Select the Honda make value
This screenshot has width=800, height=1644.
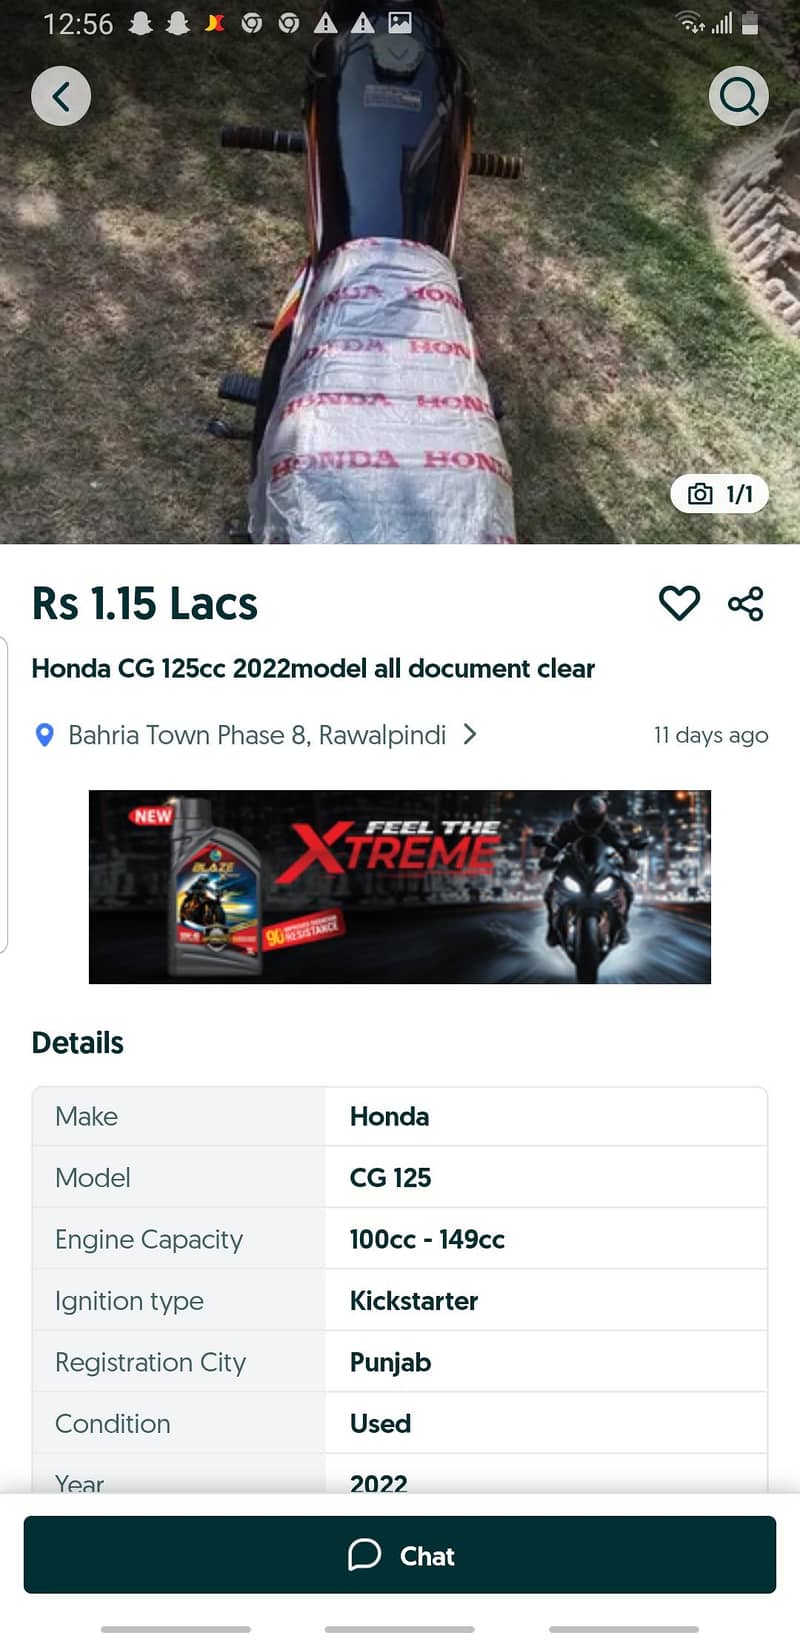pos(389,1116)
